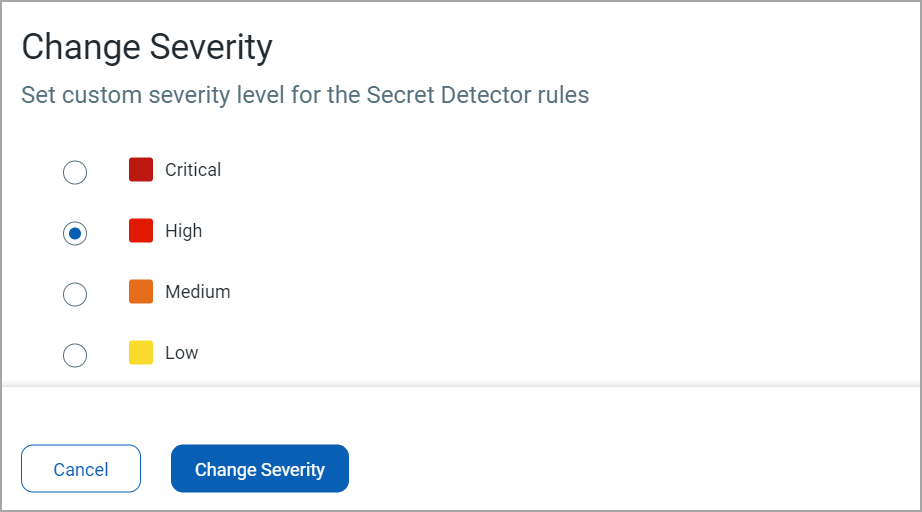Click the orange Medium color square
Screen dimensions: 922x512
click(141, 292)
